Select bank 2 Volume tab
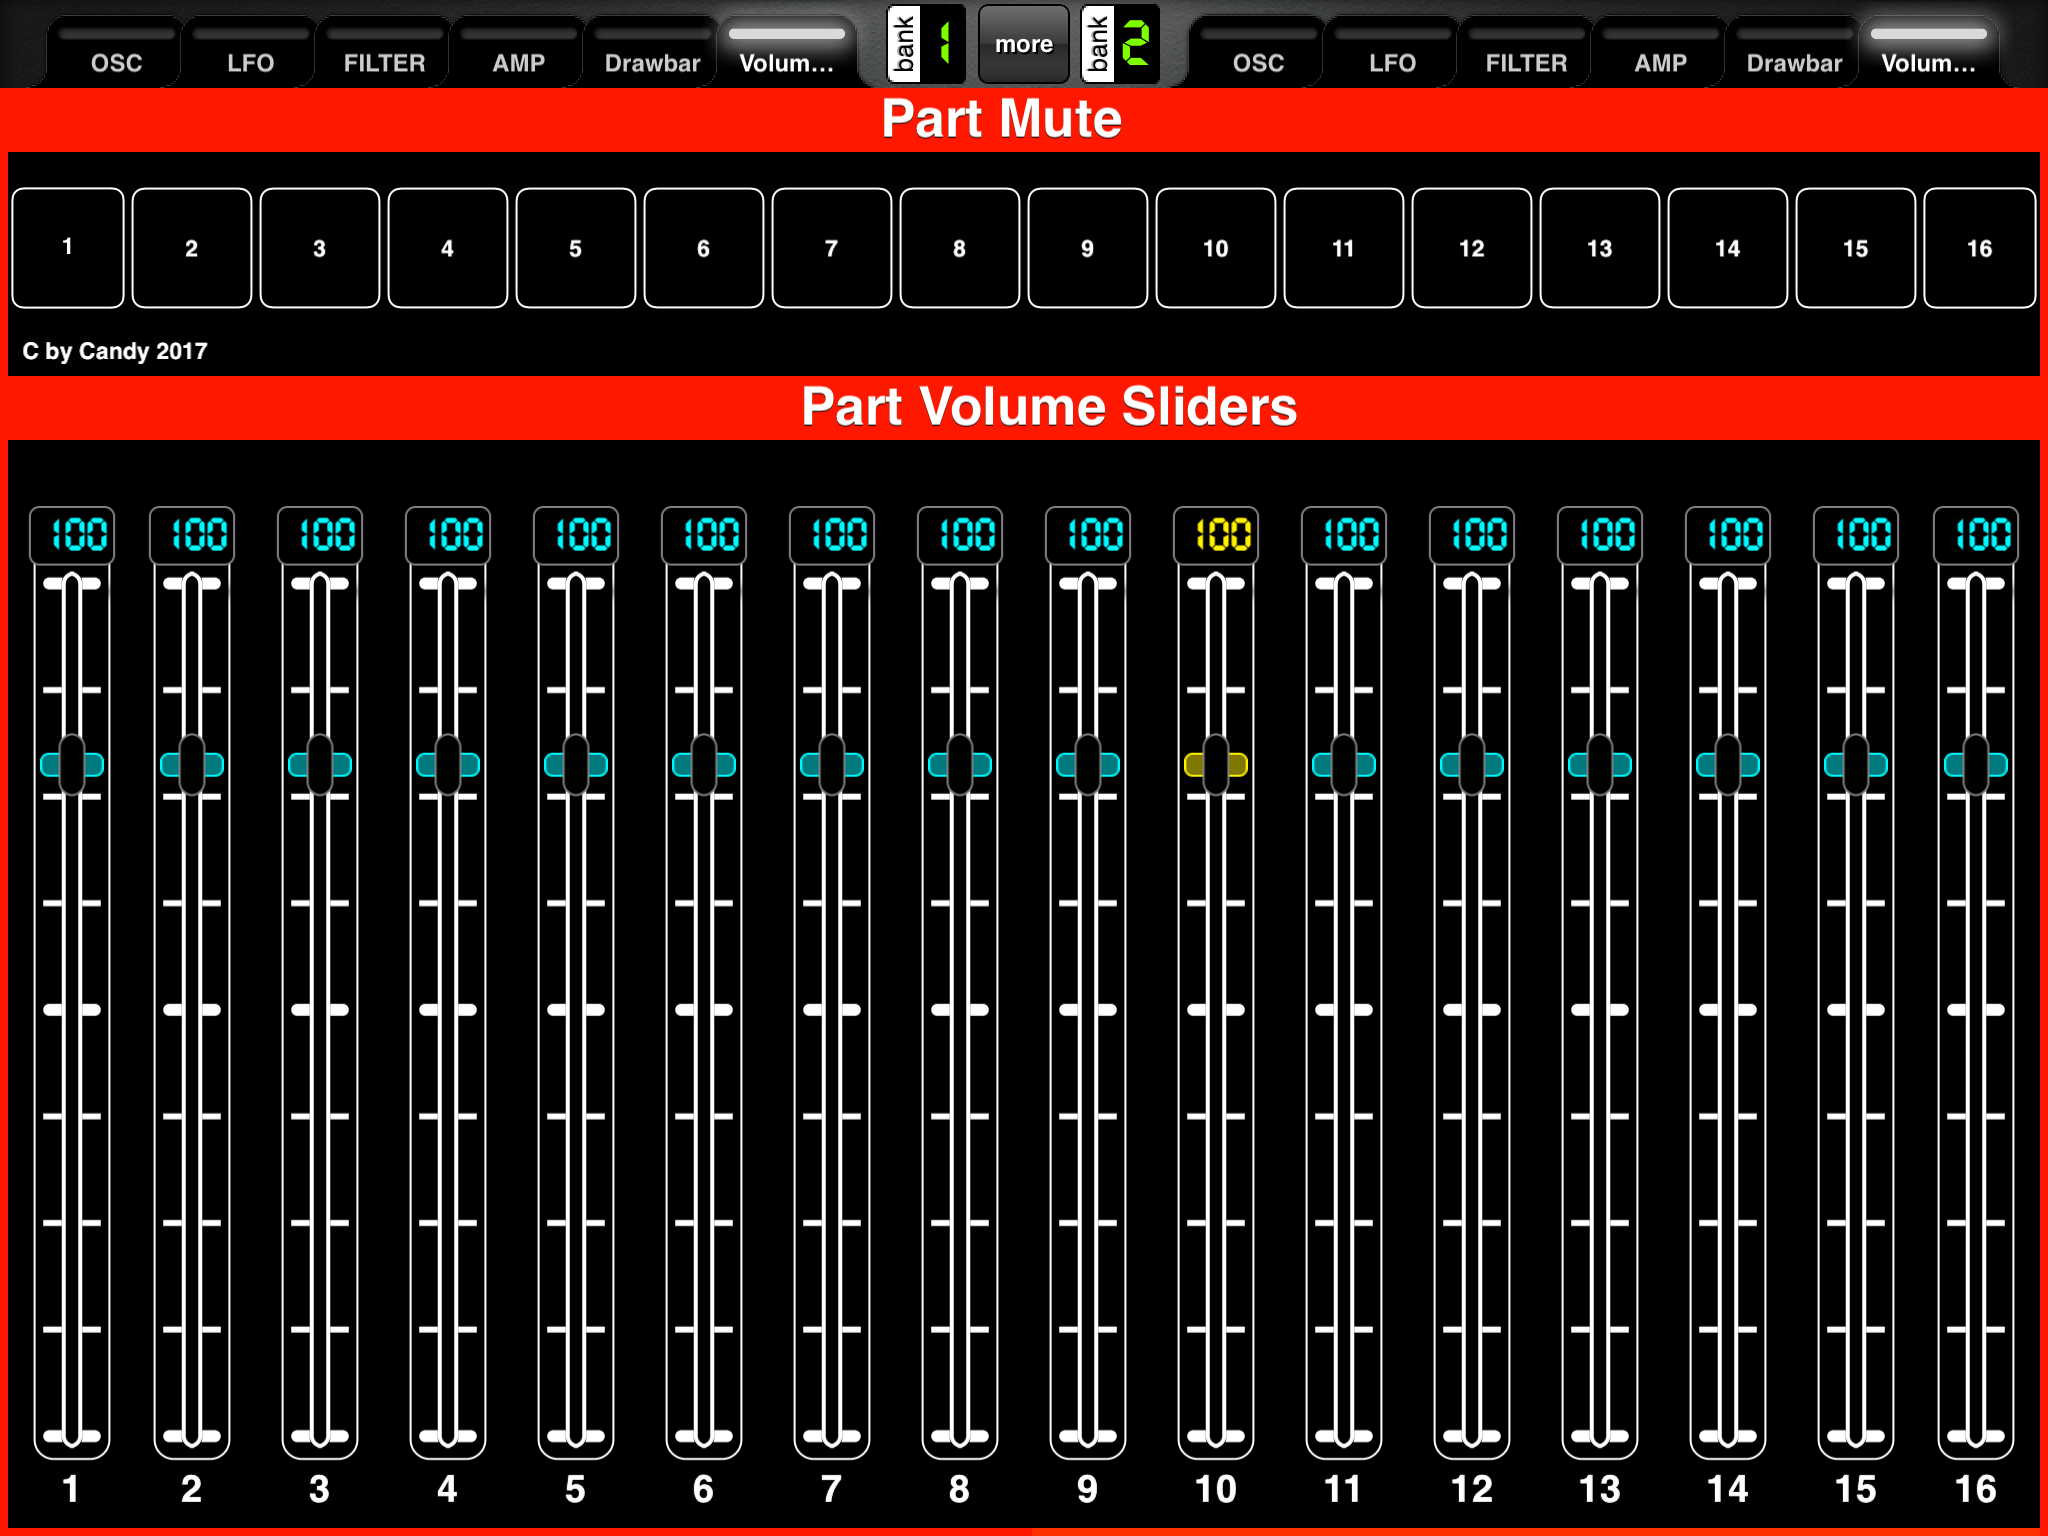The width and height of the screenshot is (2048, 1536). (1929, 52)
